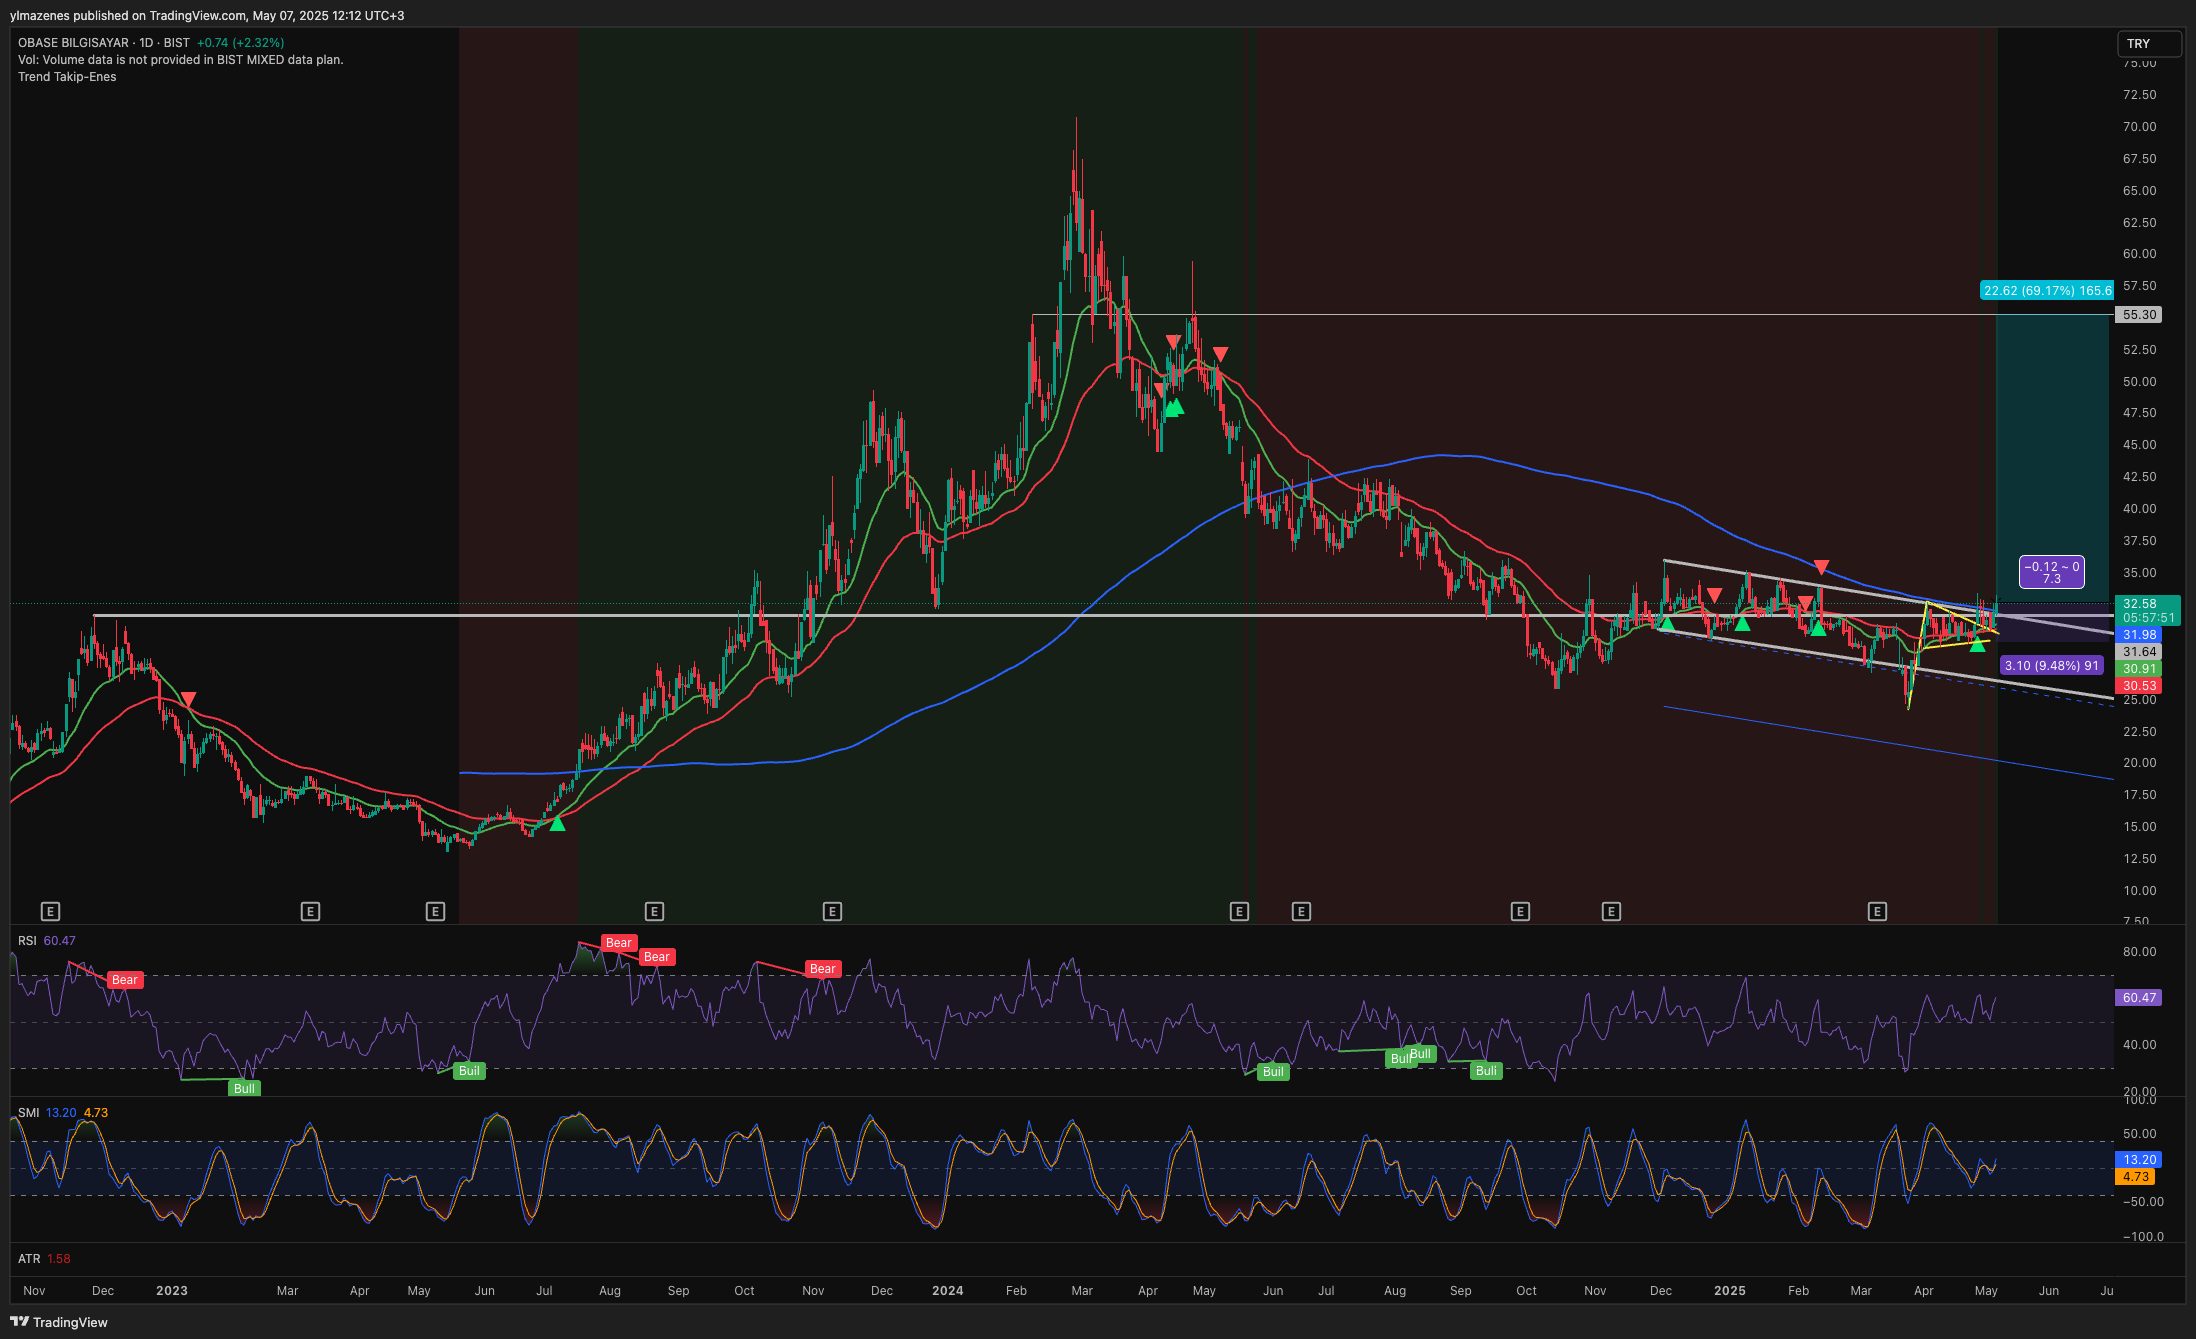Click the SMI indicator label

[x=28, y=1113]
